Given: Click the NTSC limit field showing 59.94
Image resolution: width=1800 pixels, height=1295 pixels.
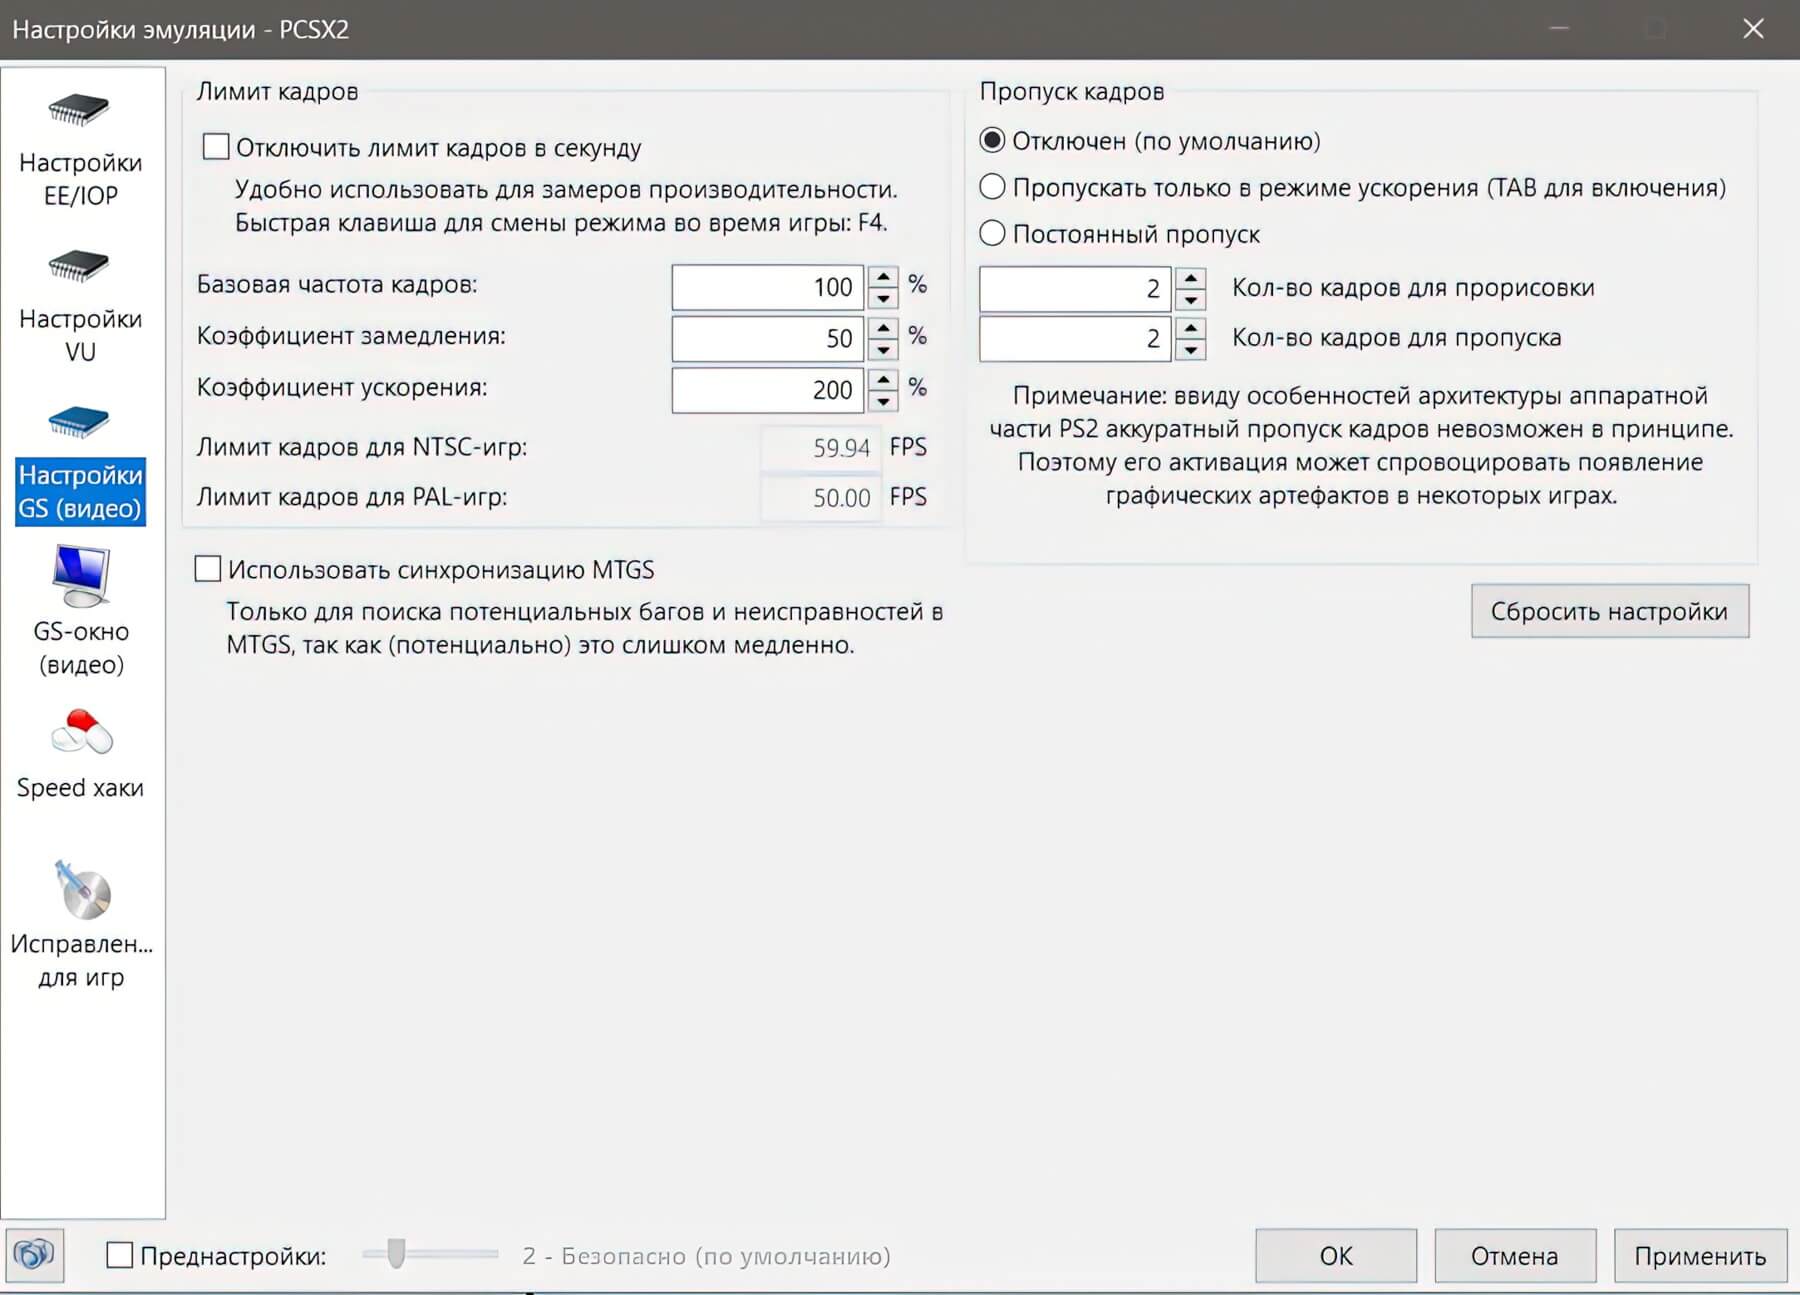Looking at the screenshot, I should (x=820, y=447).
